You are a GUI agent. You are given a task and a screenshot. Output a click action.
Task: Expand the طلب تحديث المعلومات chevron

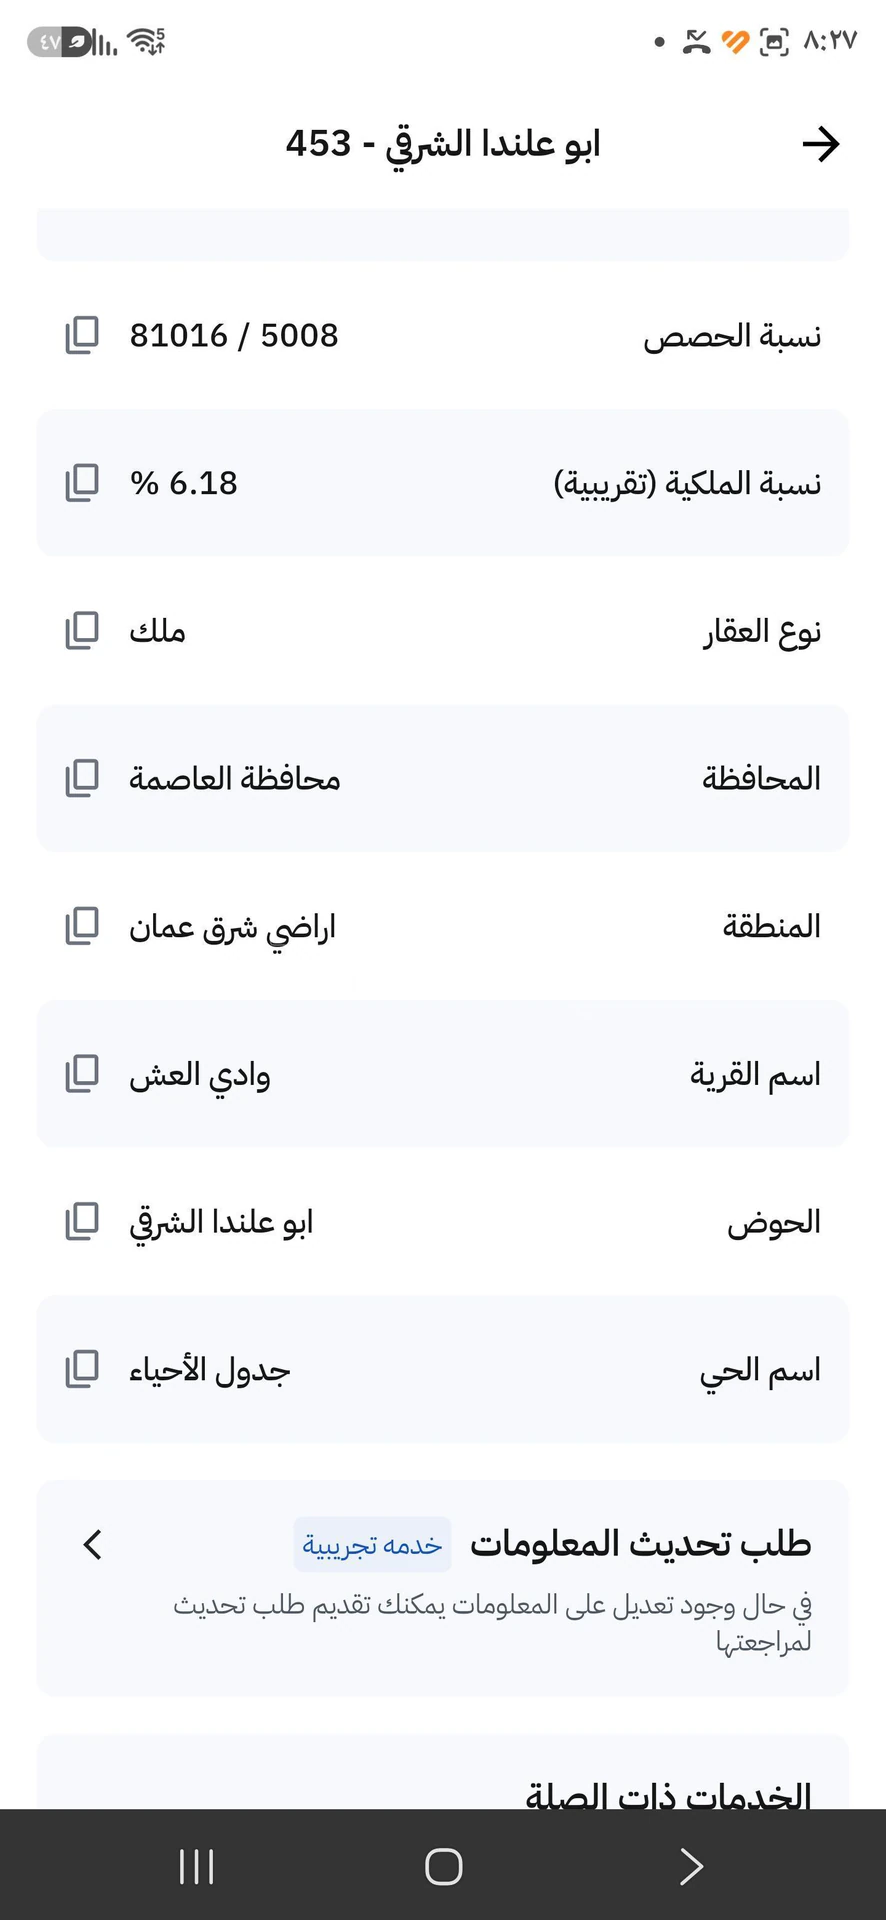click(92, 1544)
